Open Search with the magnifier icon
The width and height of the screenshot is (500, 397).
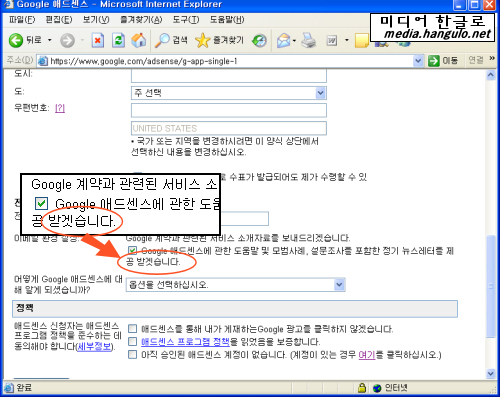[162, 40]
